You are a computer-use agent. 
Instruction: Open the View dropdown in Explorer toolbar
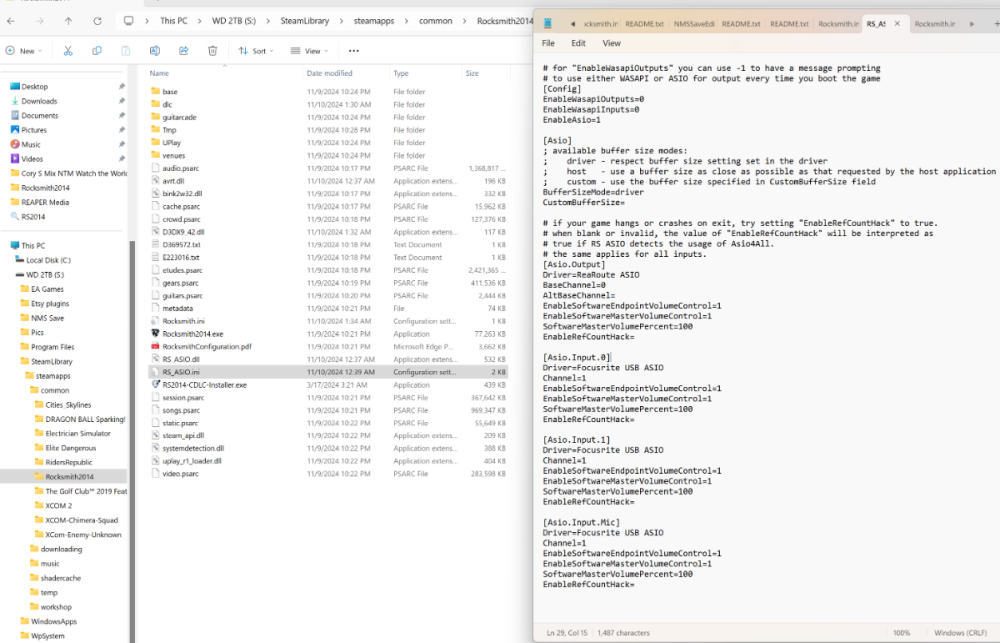[310, 51]
